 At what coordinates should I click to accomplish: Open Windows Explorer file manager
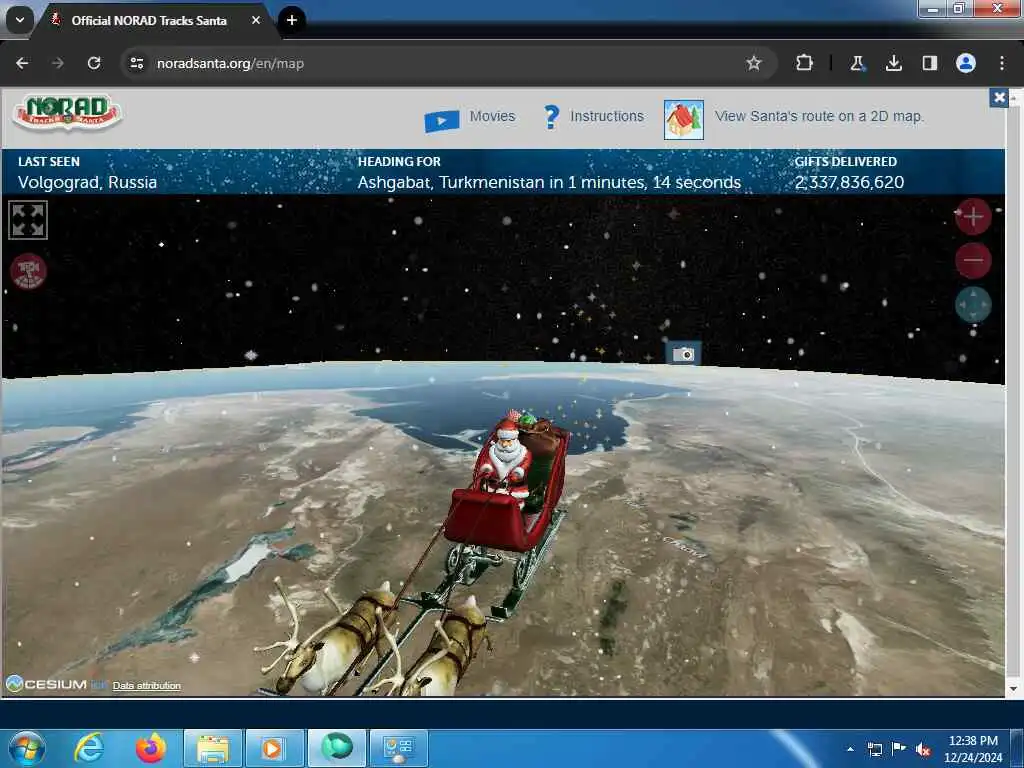(213, 748)
